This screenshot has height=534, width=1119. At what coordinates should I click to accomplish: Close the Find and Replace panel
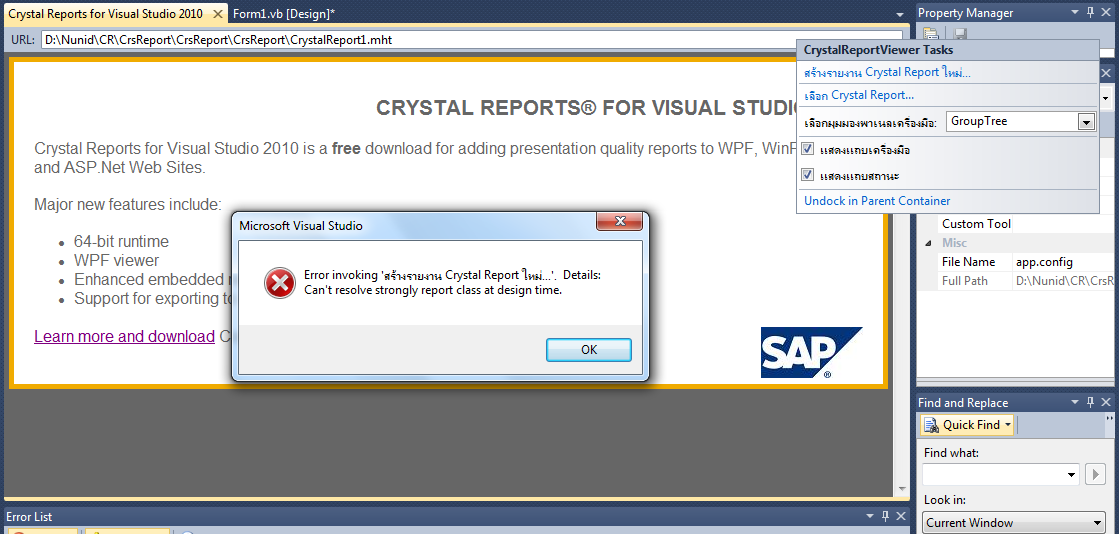pos(1107,403)
